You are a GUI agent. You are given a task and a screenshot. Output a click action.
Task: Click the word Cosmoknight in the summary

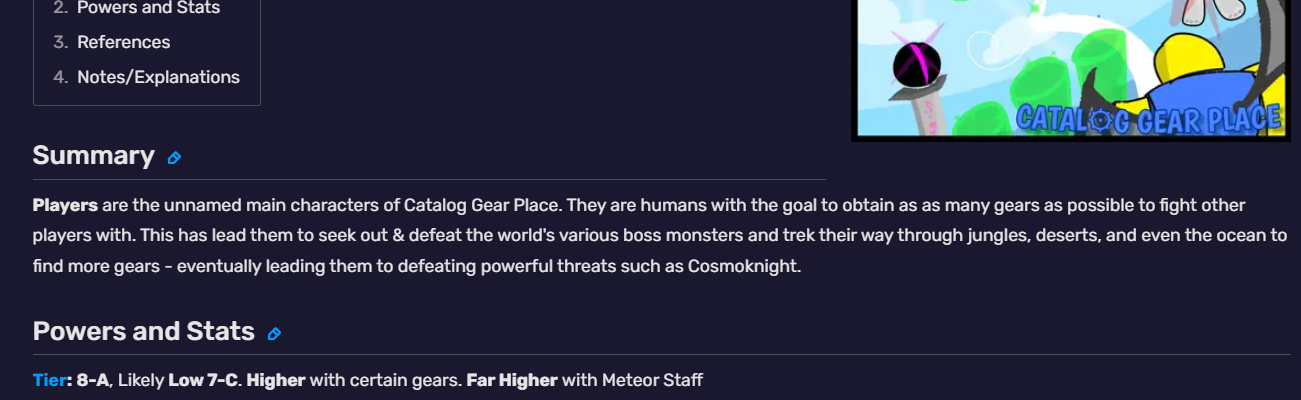pyautogui.click(x=743, y=267)
